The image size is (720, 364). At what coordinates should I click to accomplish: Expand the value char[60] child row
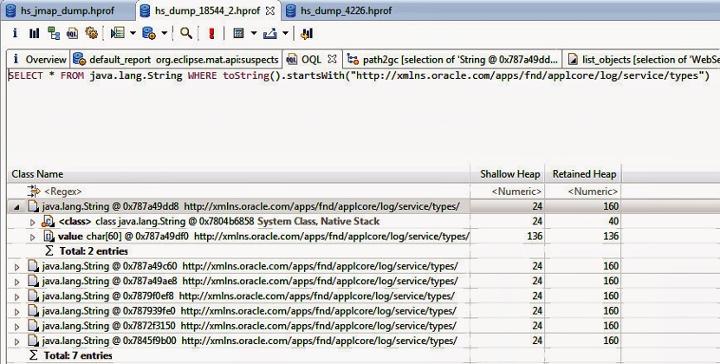[32, 237]
